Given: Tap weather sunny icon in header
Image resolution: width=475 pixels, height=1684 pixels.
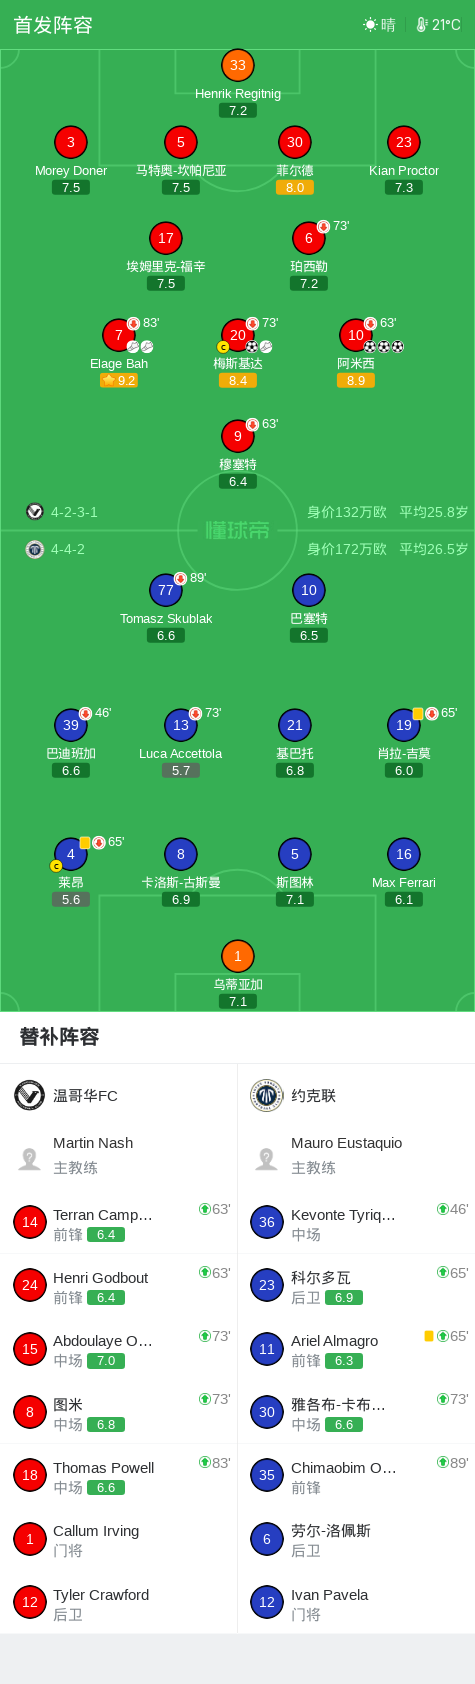Looking at the screenshot, I should point(371,25).
